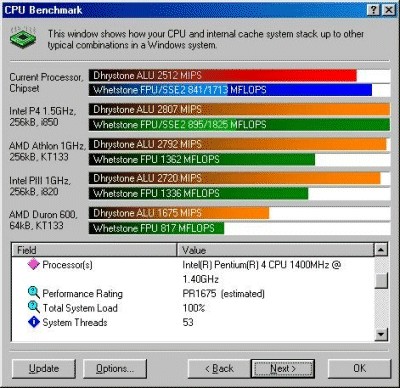
Task: Go to previous page with Back
Action: [x=219, y=369]
